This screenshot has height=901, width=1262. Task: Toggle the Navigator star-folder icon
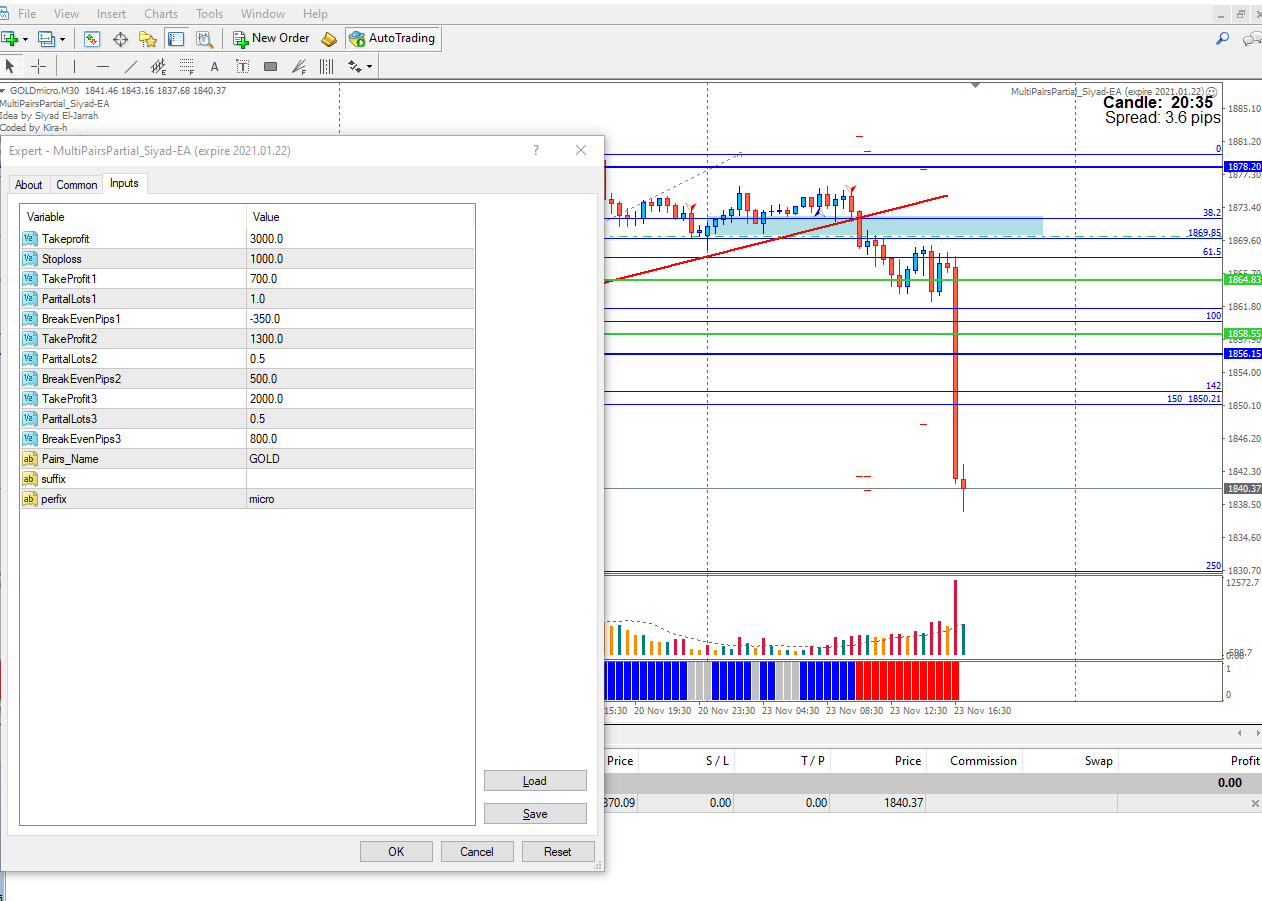point(148,39)
